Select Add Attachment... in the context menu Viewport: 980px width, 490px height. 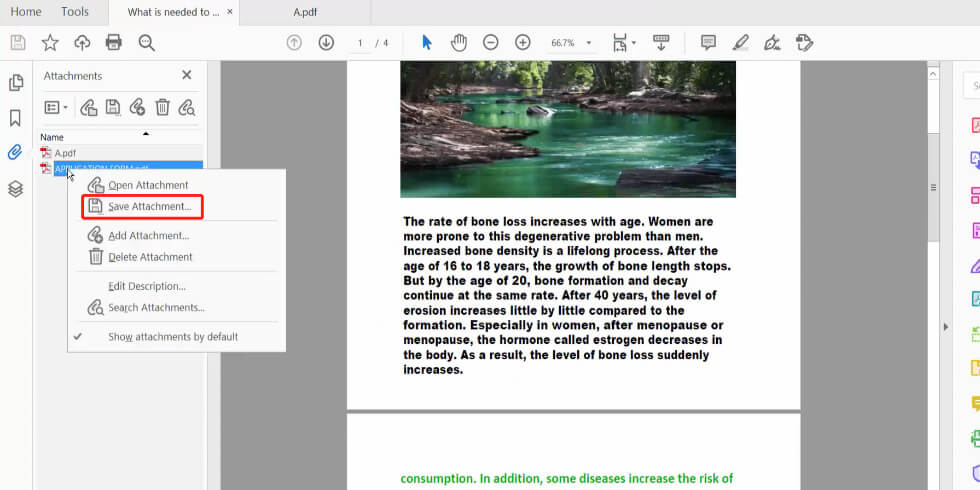click(149, 236)
